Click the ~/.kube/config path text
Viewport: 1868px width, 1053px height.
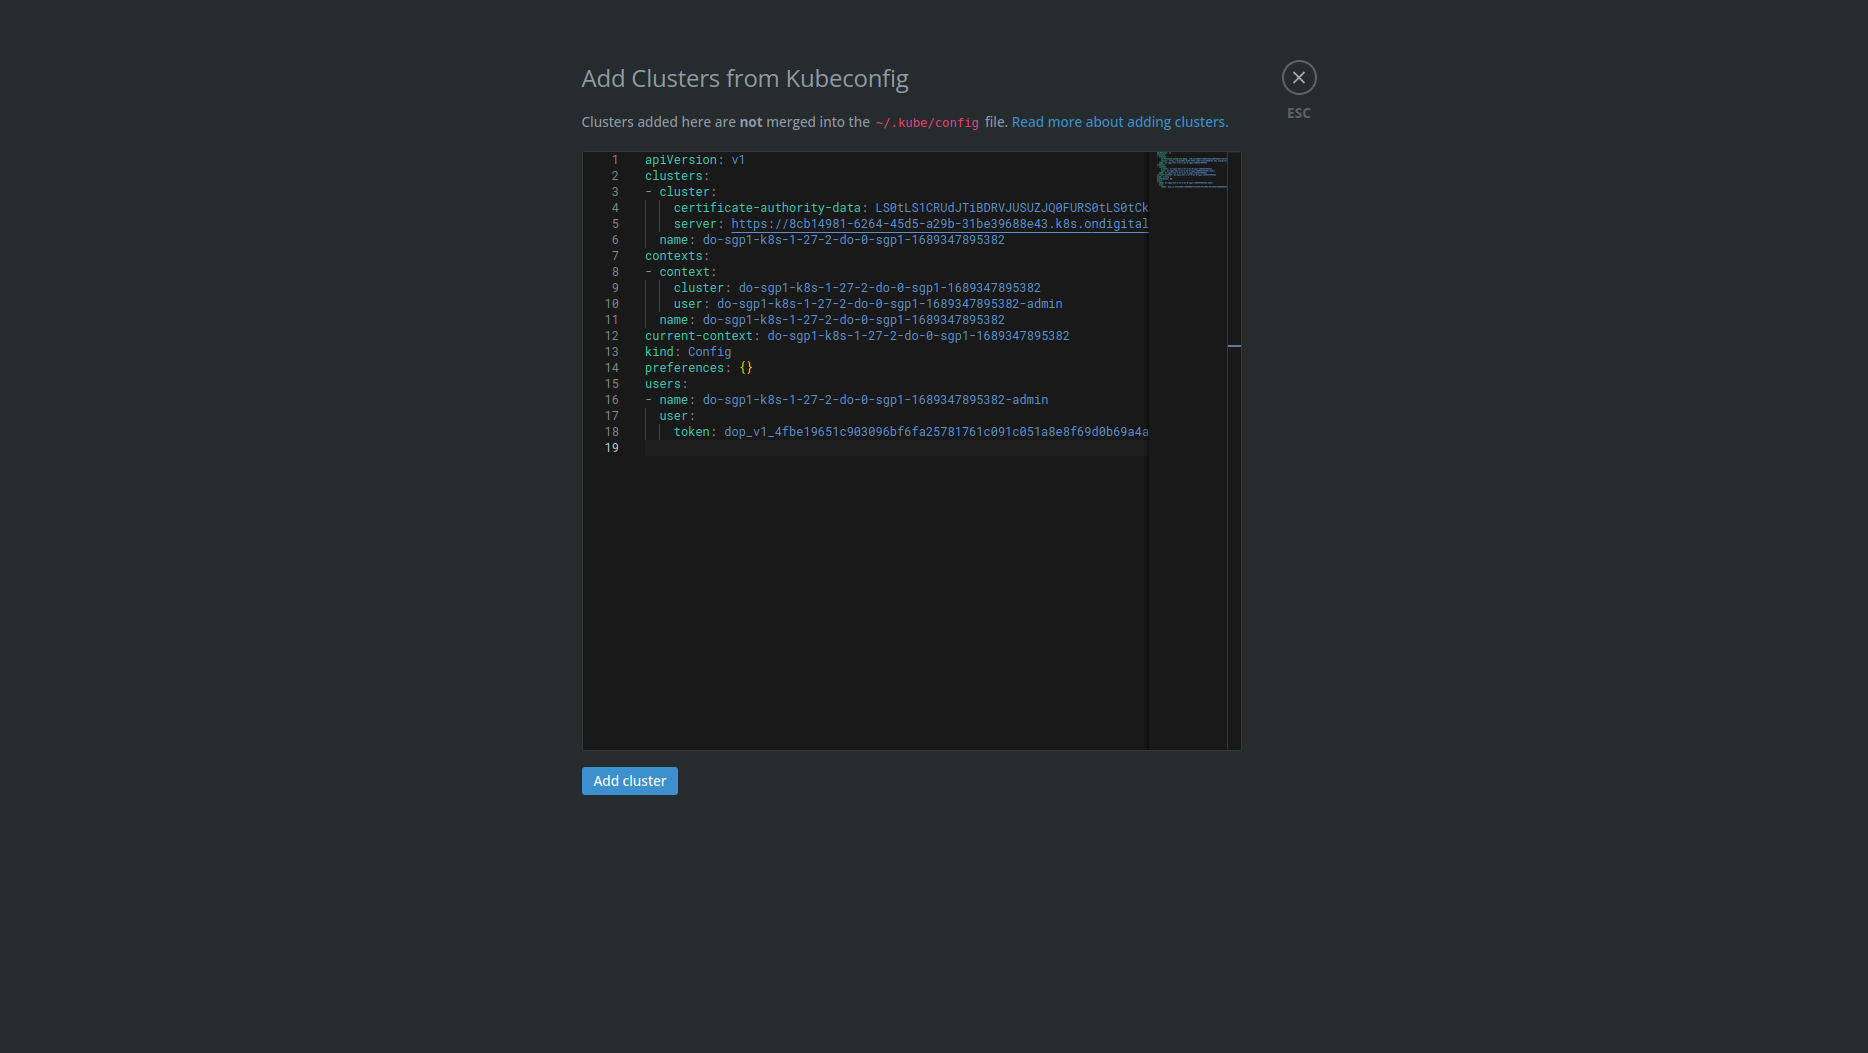[926, 123]
